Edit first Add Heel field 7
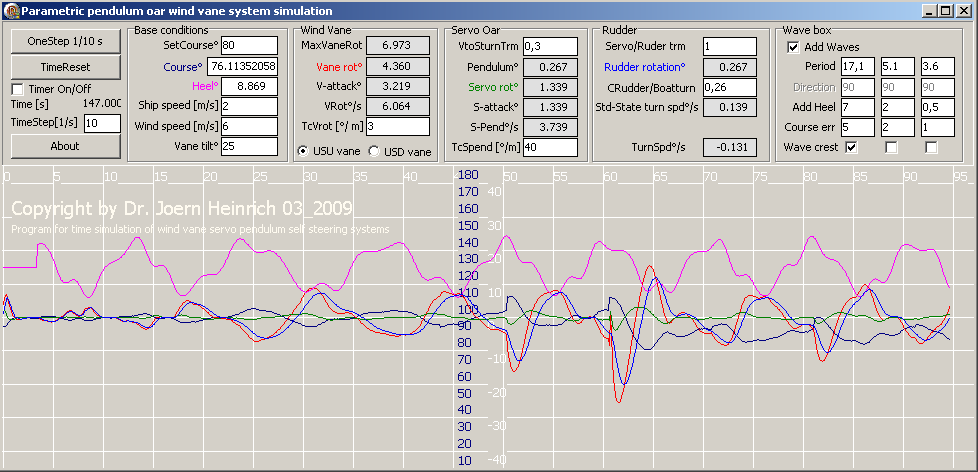This screenshot has width=978, height=472. 858,107
